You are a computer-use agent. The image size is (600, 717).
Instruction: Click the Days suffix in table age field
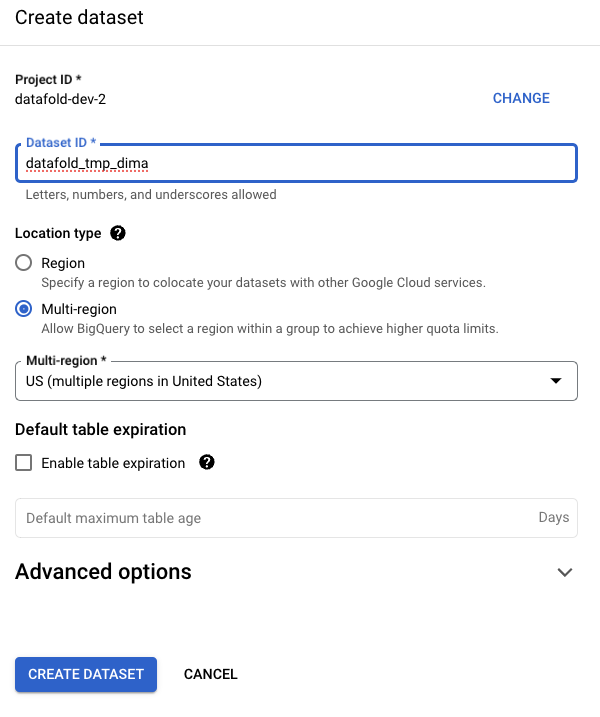(x=554, y=517)
